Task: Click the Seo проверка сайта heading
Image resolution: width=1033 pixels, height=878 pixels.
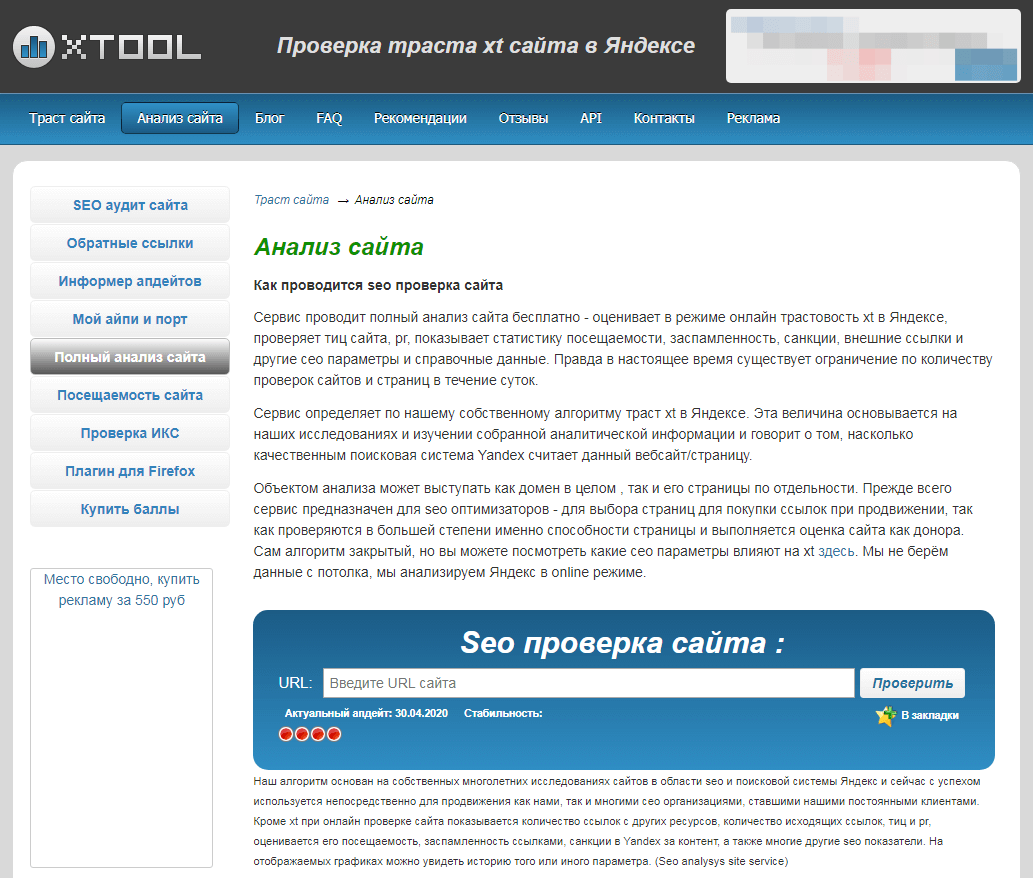Action: [x=623, y=643]
